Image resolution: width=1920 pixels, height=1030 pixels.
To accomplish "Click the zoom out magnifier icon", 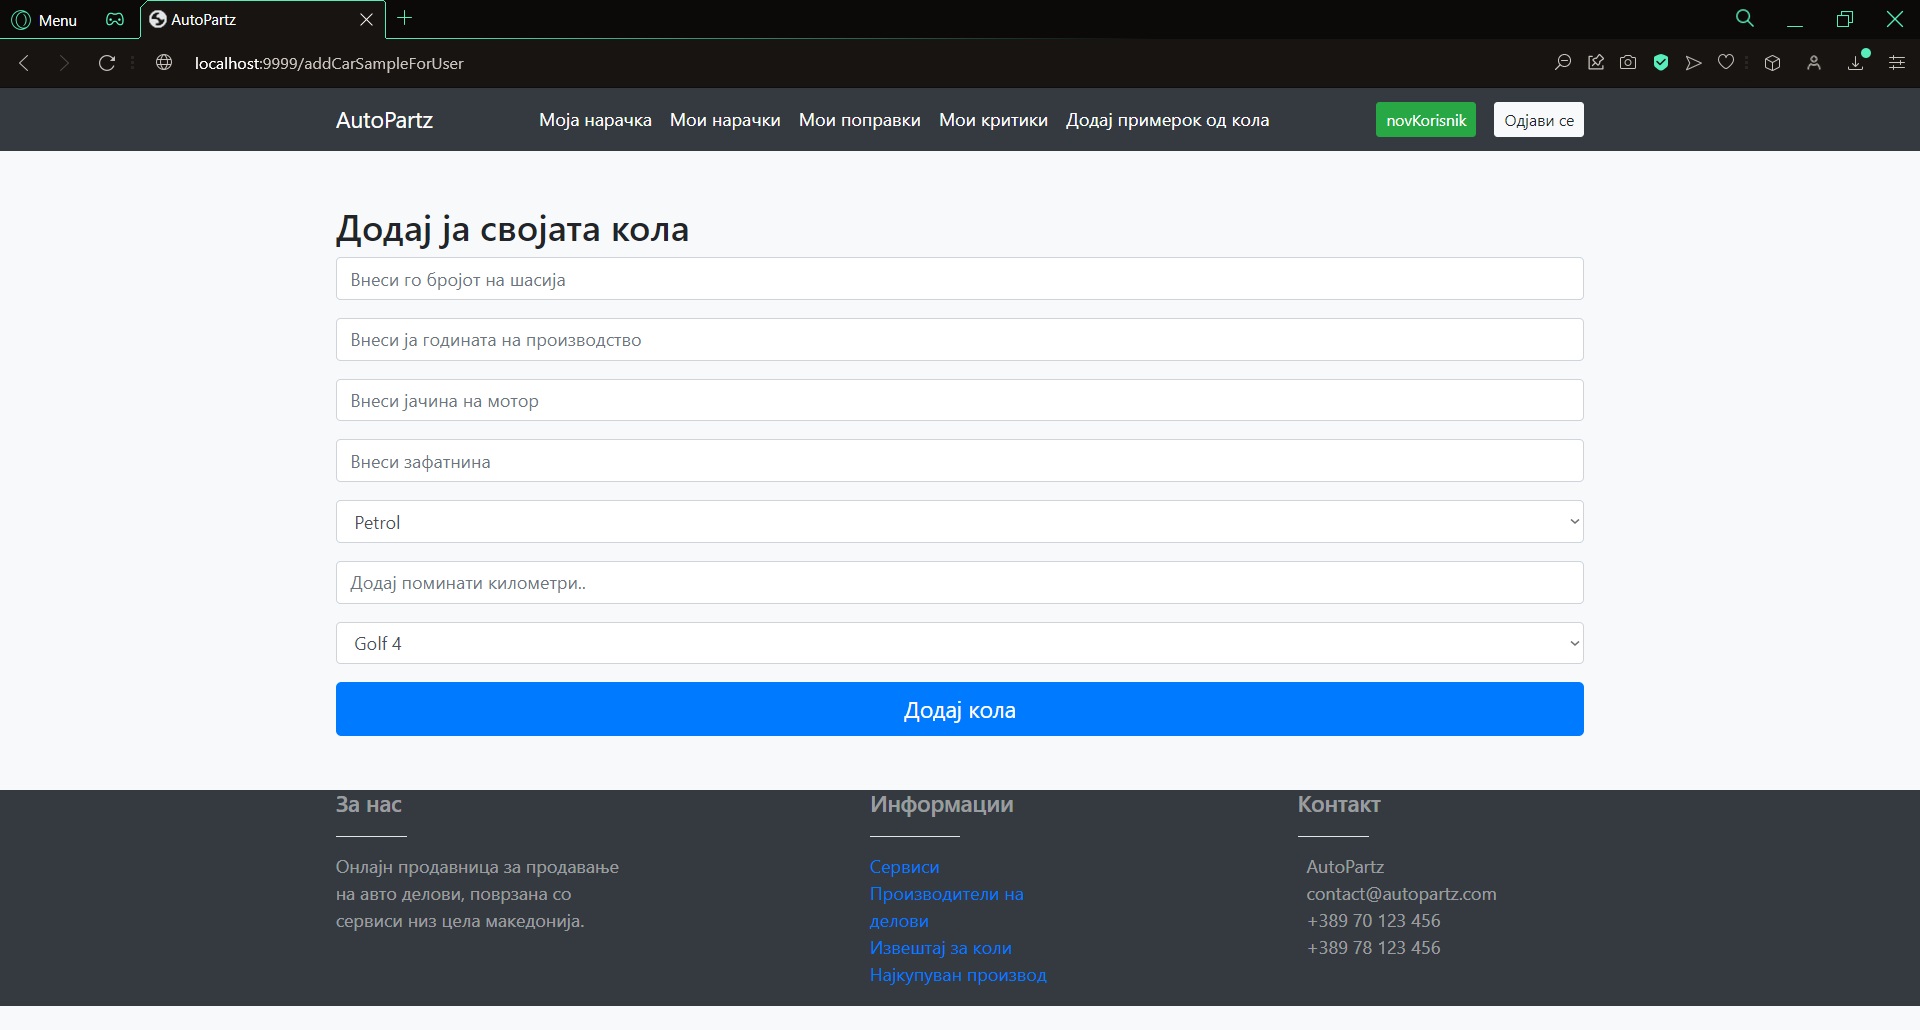I will (x=1562, y=63).
